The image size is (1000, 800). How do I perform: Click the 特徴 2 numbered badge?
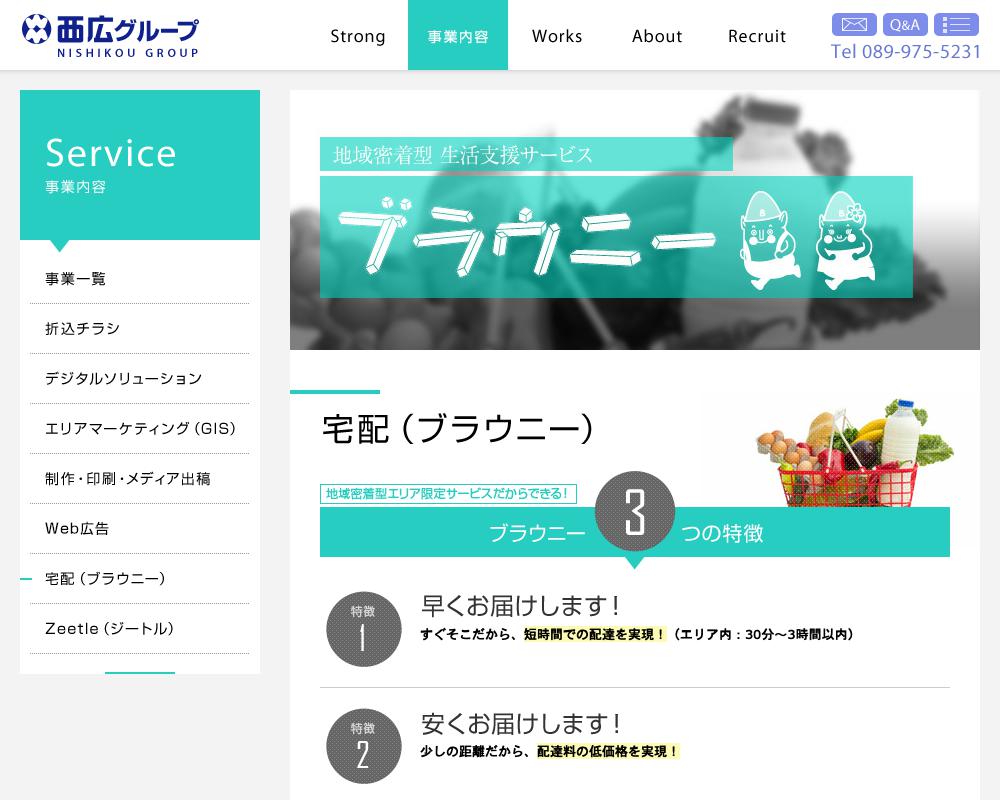tap(364, 746)
